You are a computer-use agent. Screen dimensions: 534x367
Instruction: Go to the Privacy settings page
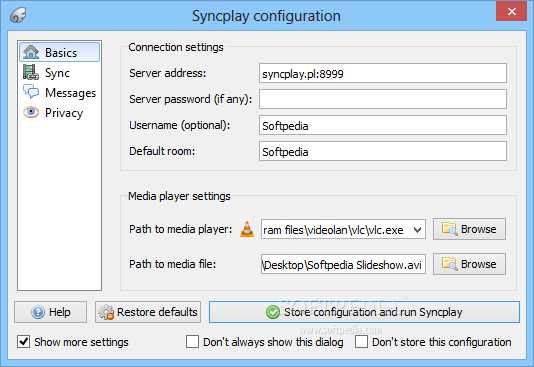coord(60,113)
